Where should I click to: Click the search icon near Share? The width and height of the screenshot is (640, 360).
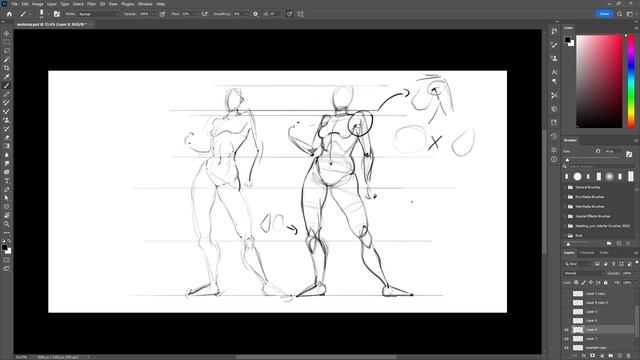point(620,14)
